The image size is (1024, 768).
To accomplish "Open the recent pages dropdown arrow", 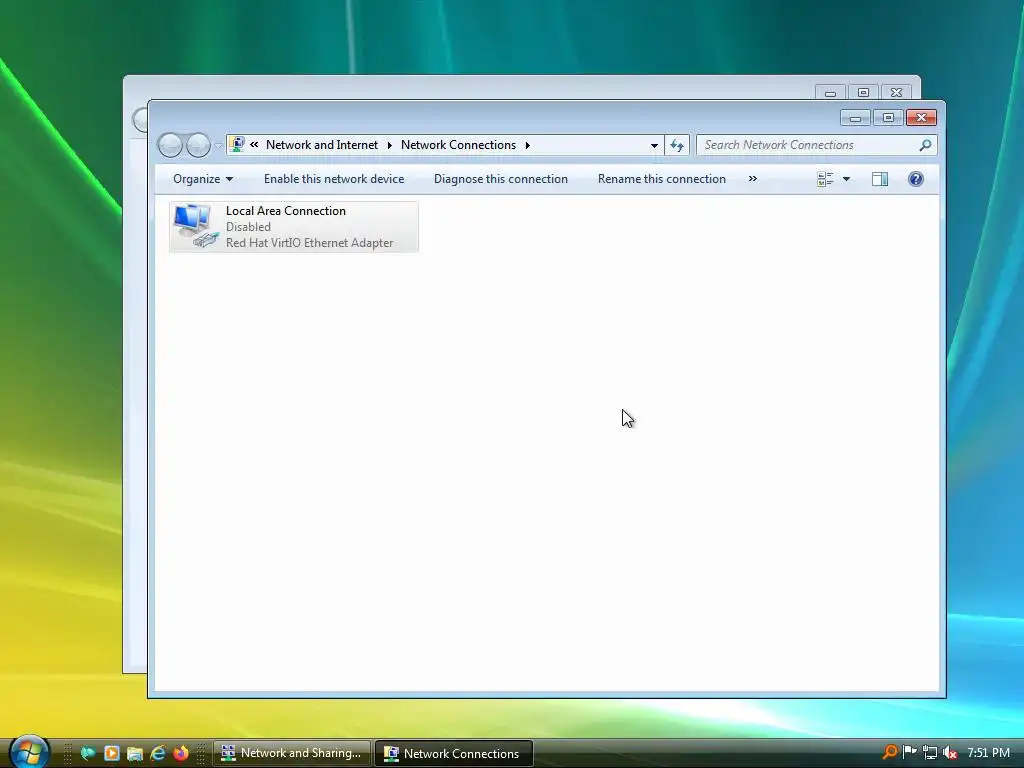I will [218, 146].
